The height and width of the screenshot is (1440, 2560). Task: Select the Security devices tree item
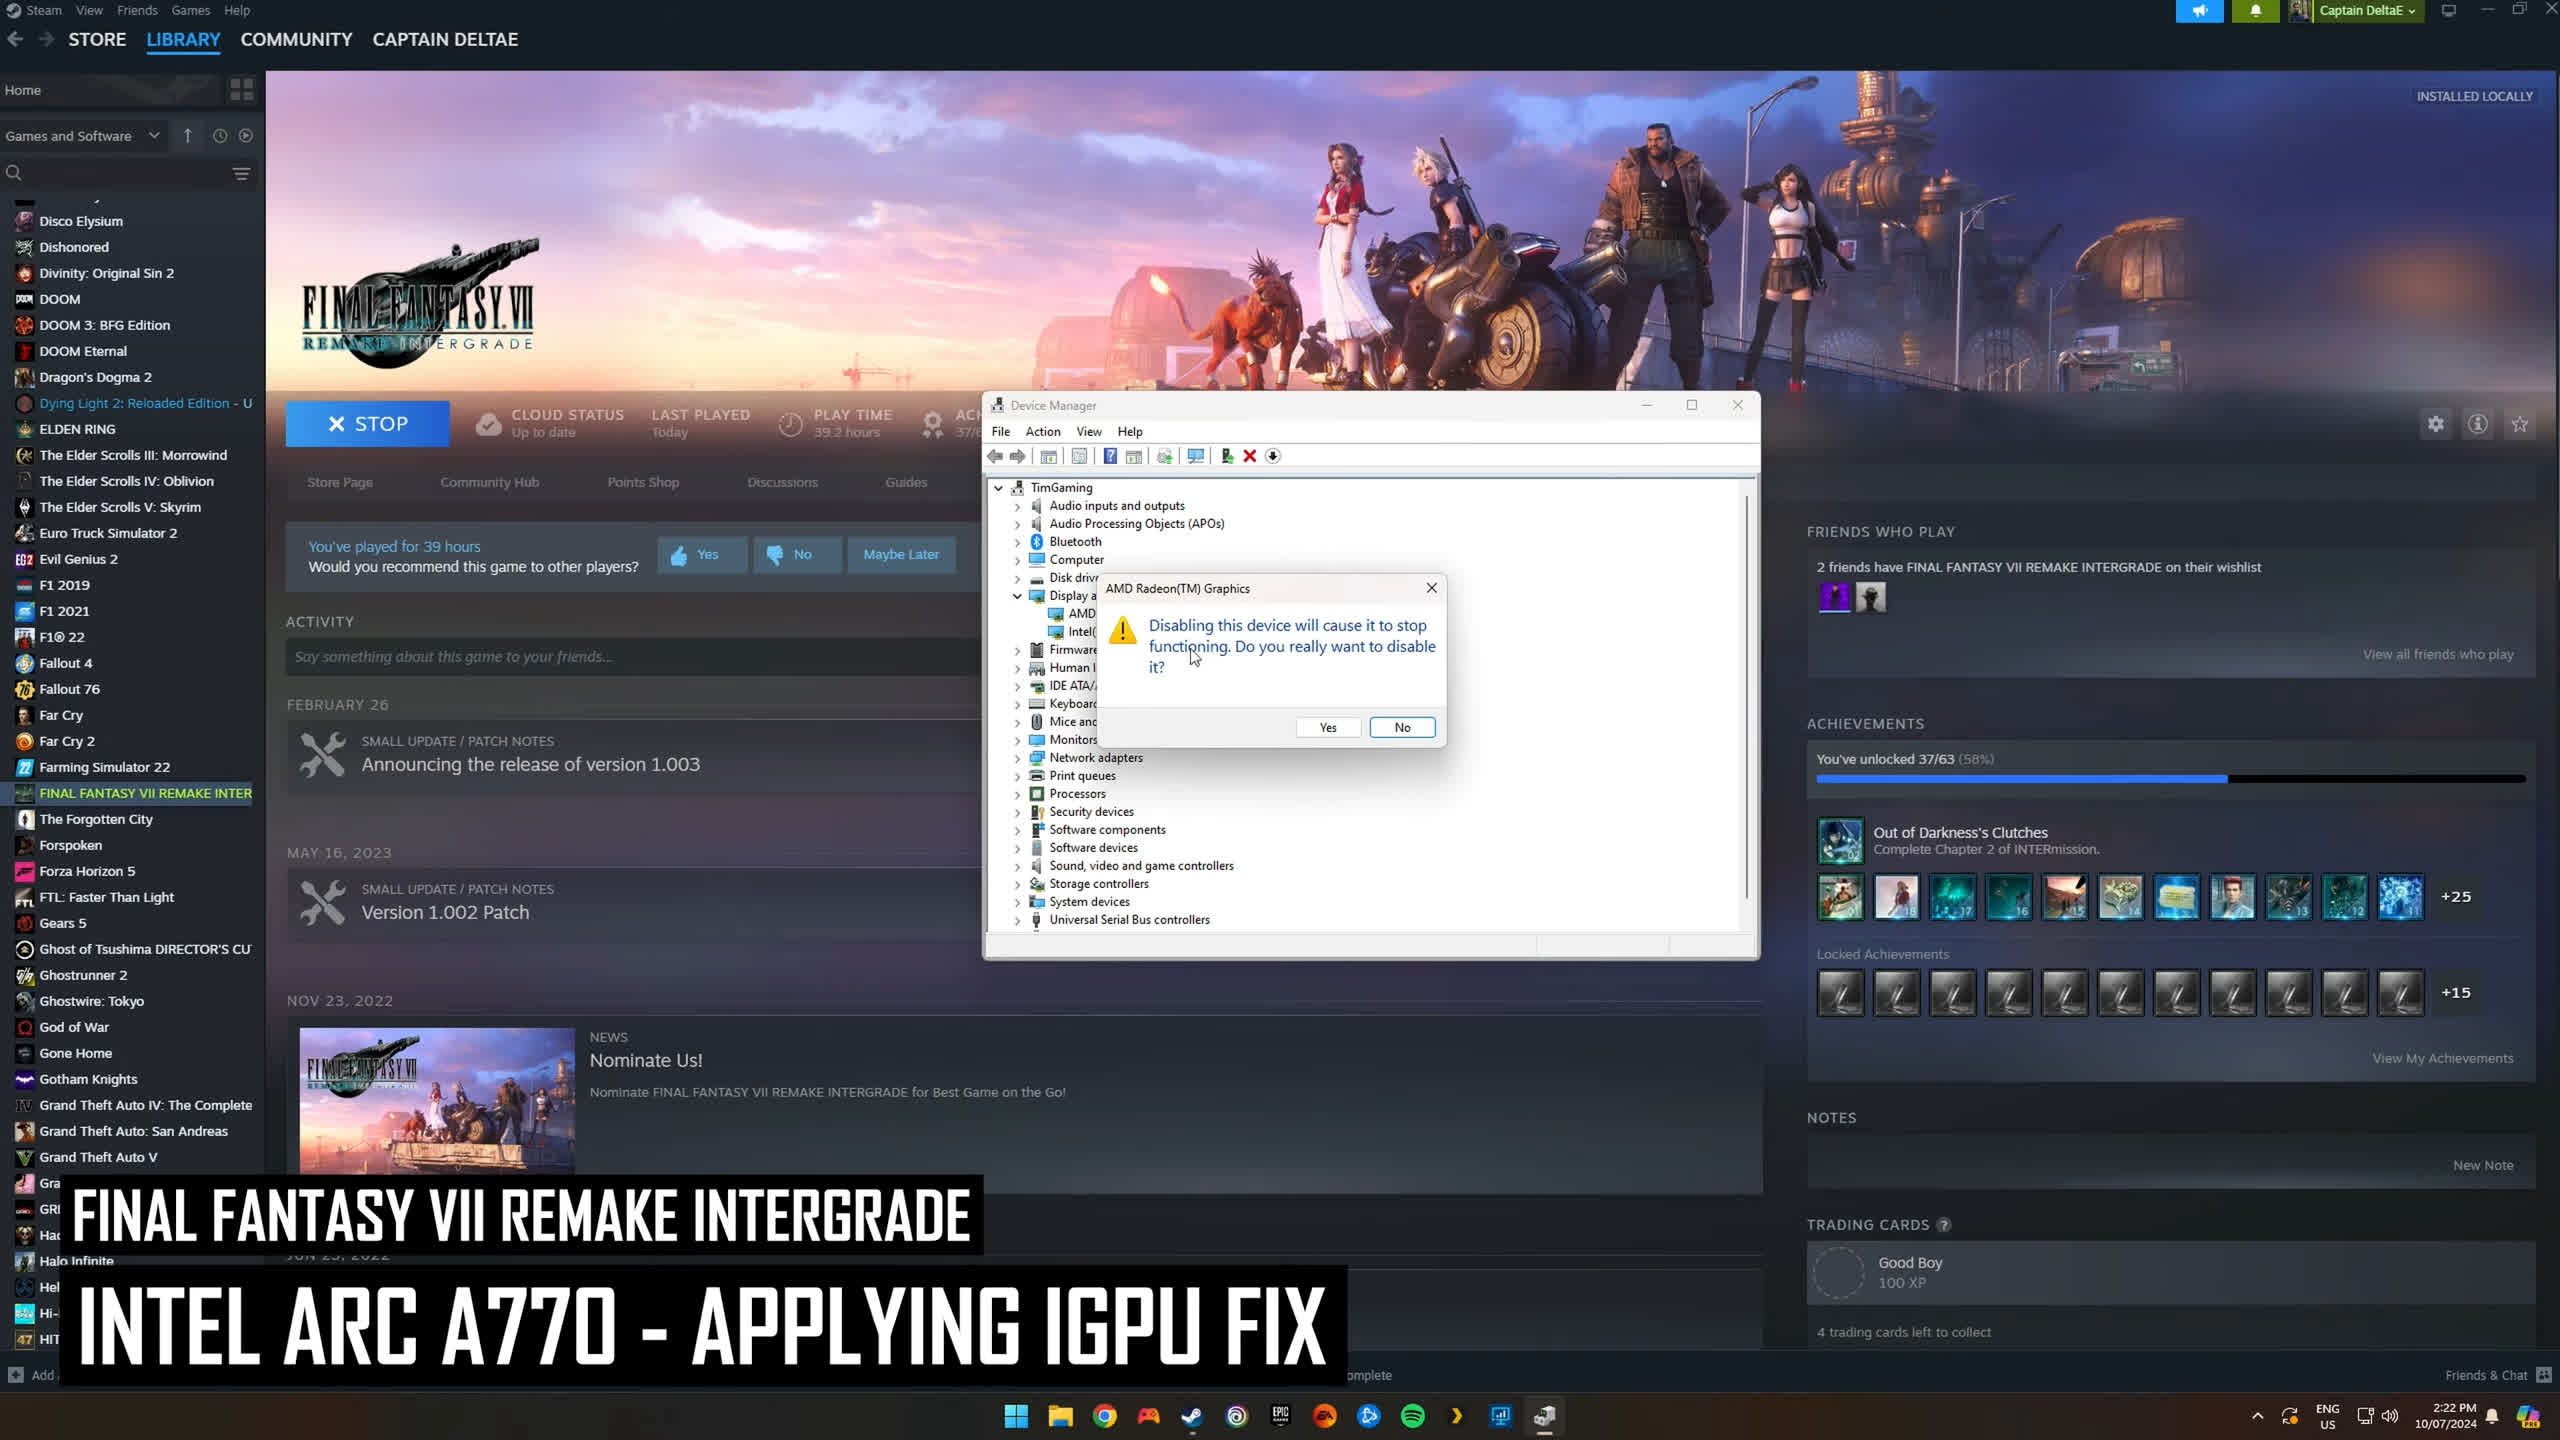(1090, 812)
